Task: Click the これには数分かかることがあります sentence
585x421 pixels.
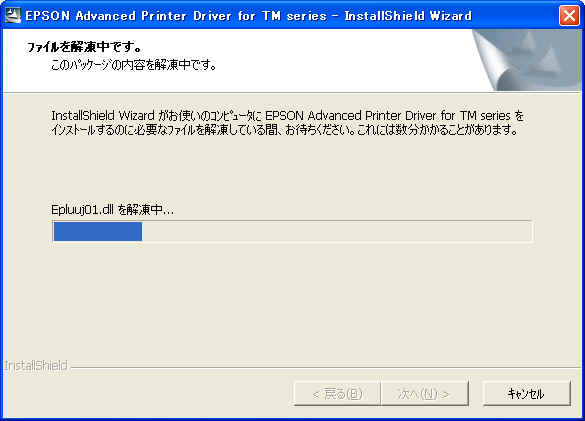Action: click(438, 130)
